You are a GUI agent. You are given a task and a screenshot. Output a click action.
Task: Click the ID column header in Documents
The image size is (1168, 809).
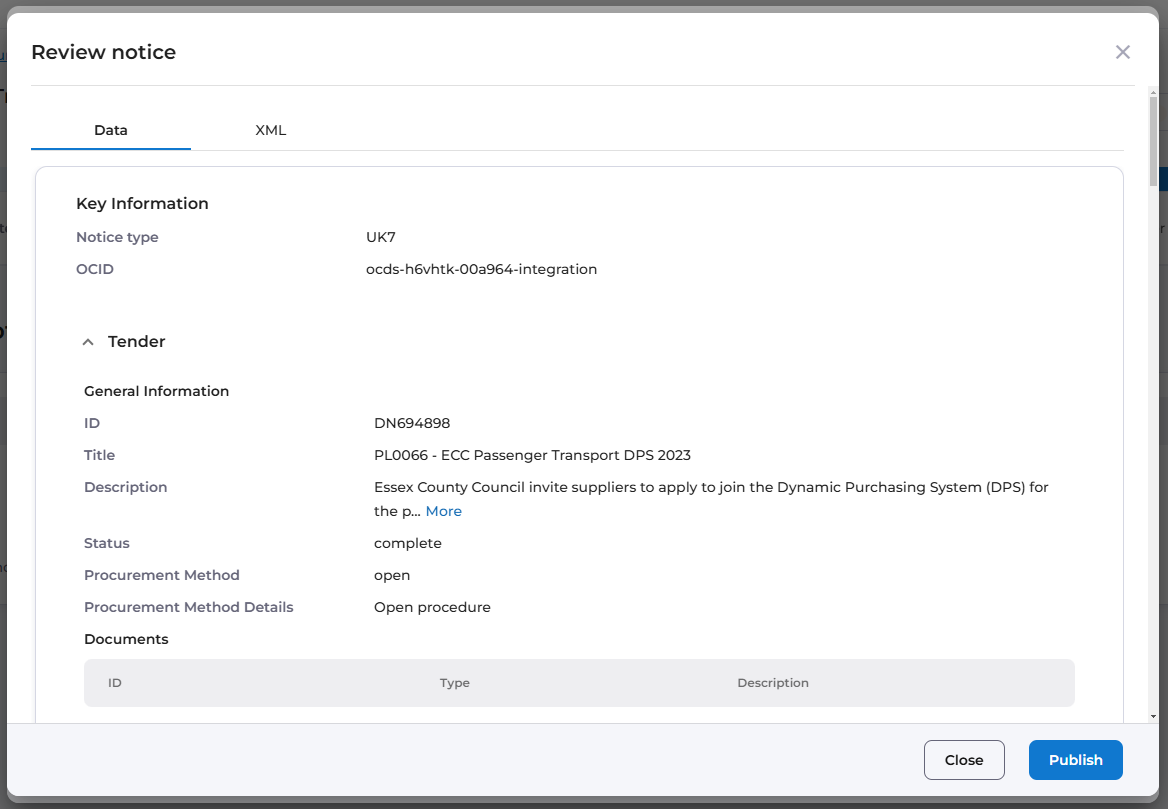tap(115, 683)
